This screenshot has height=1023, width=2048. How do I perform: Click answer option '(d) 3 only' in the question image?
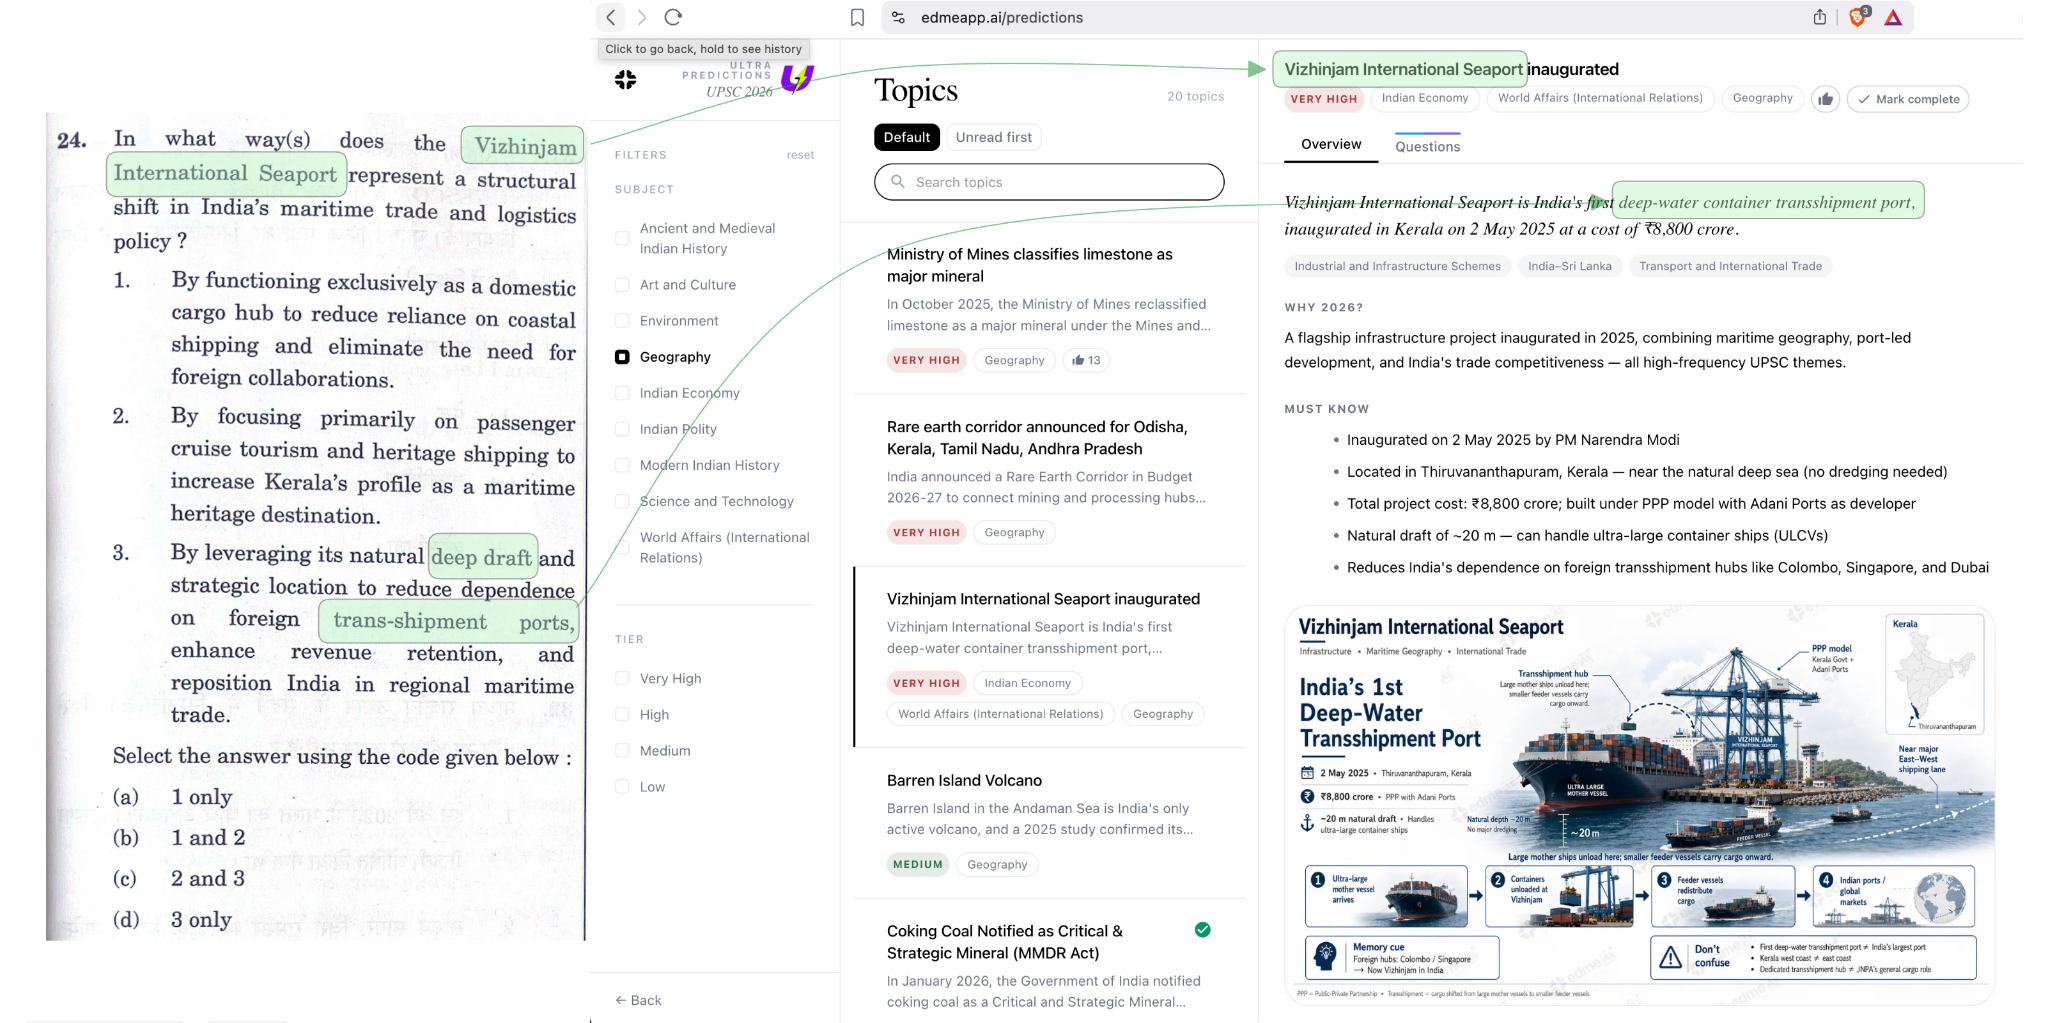coord(172,919)
